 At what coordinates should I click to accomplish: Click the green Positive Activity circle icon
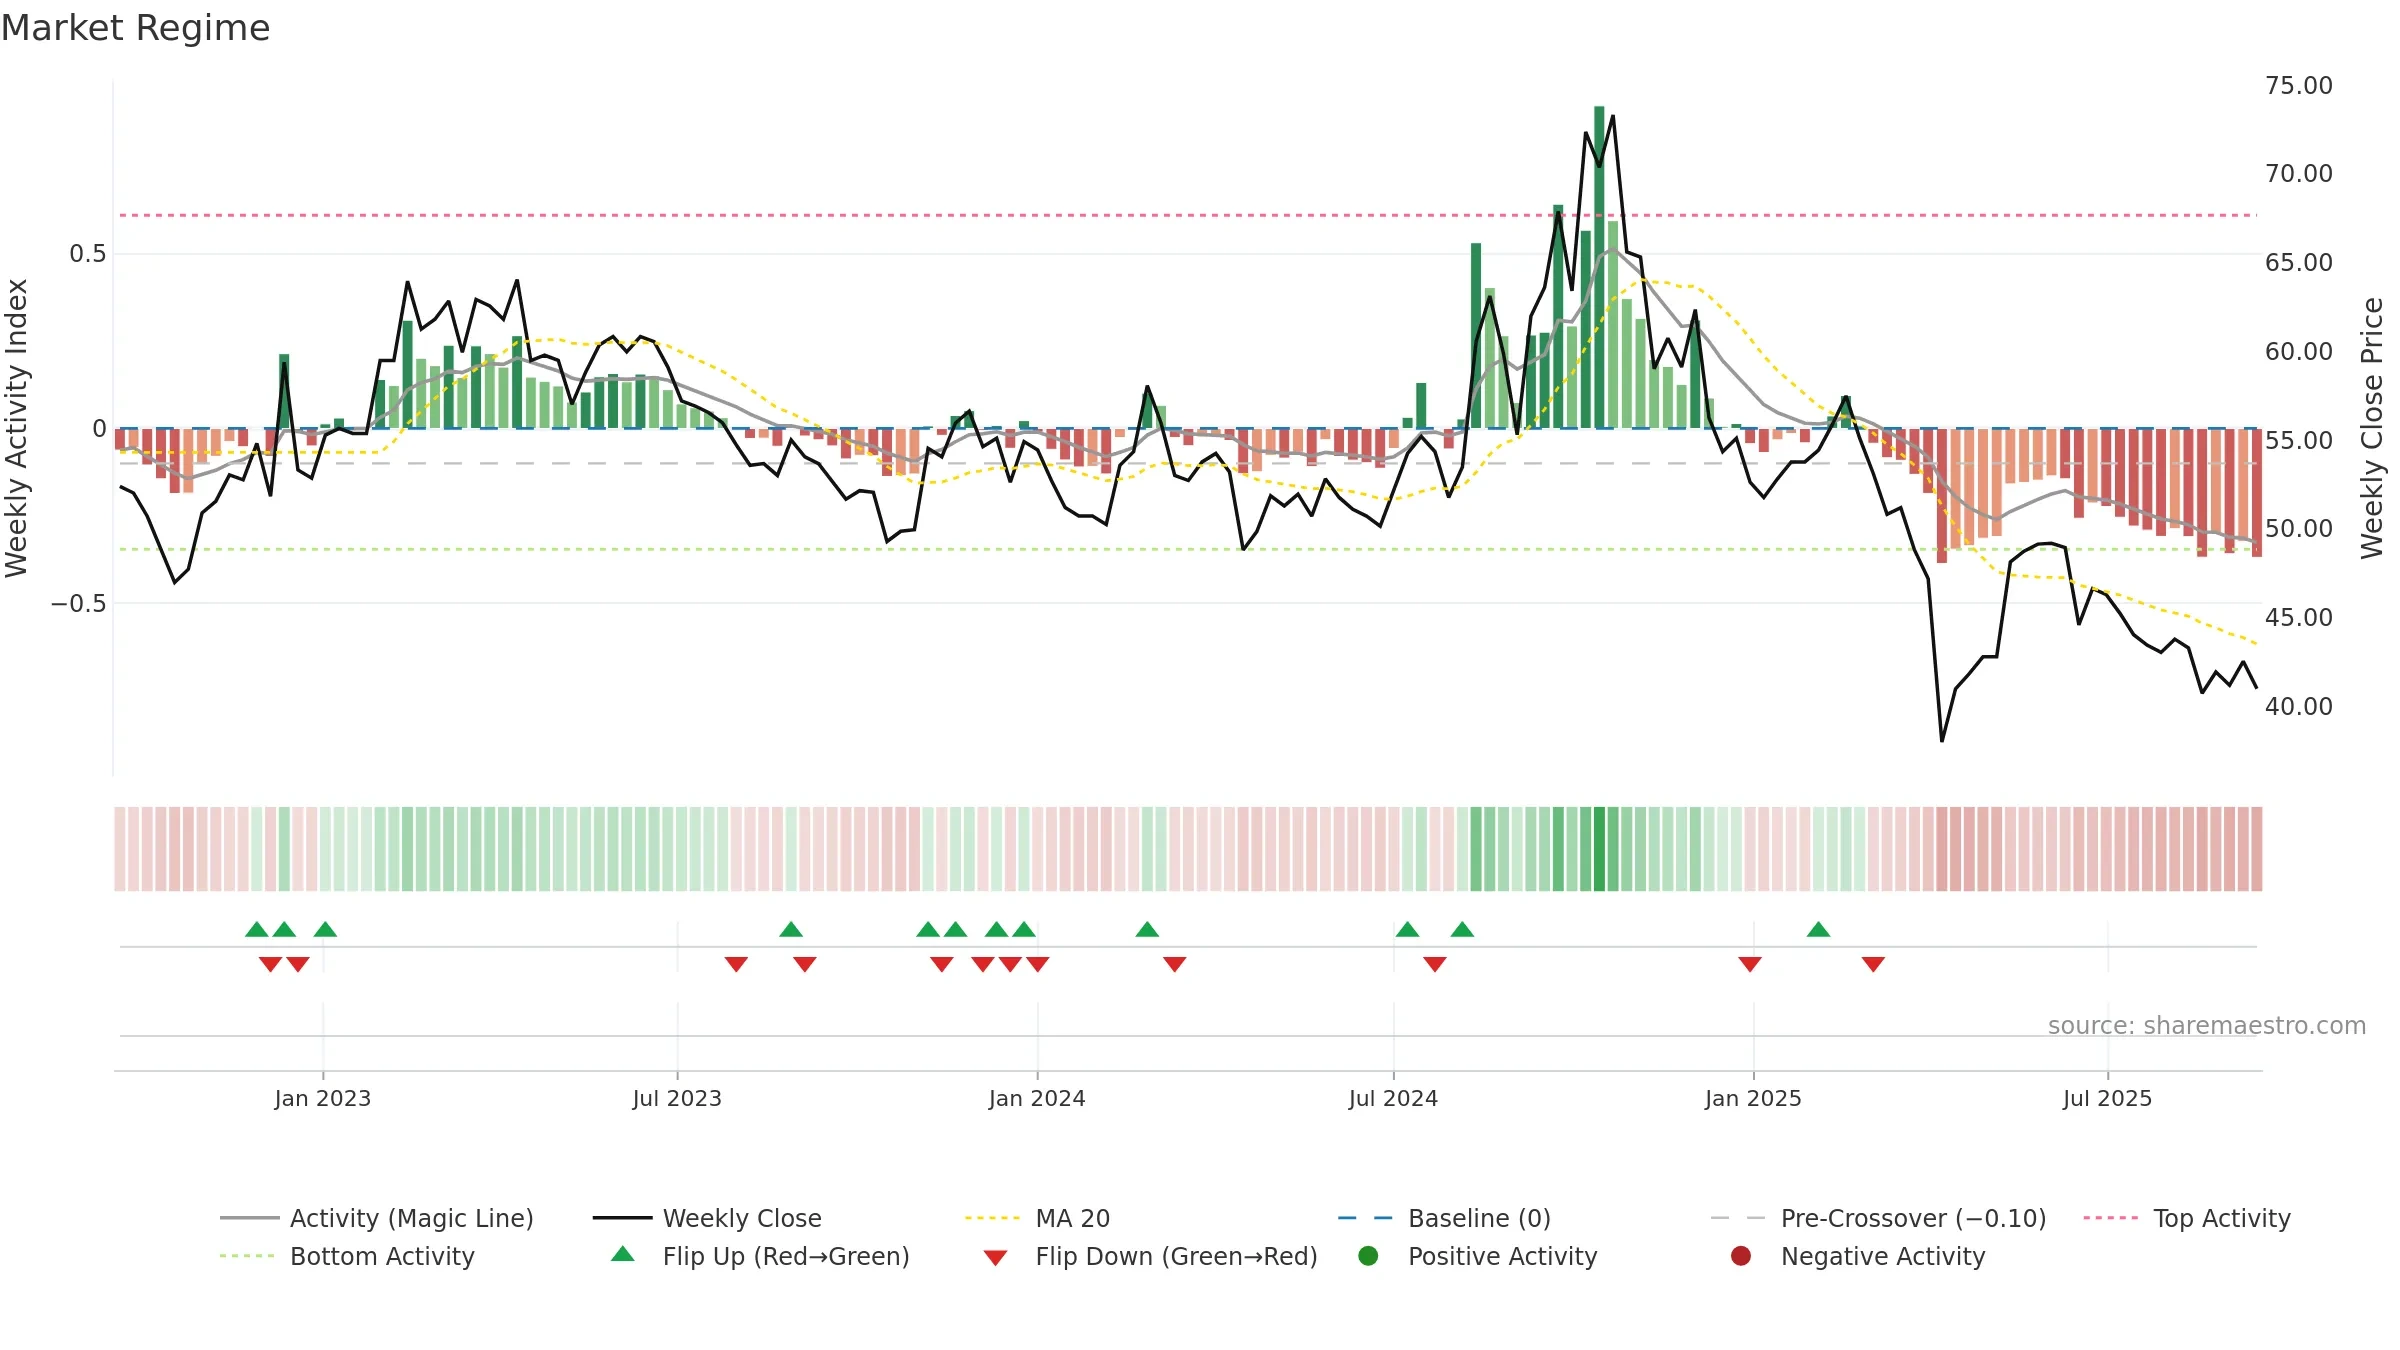[1368, 1255]
